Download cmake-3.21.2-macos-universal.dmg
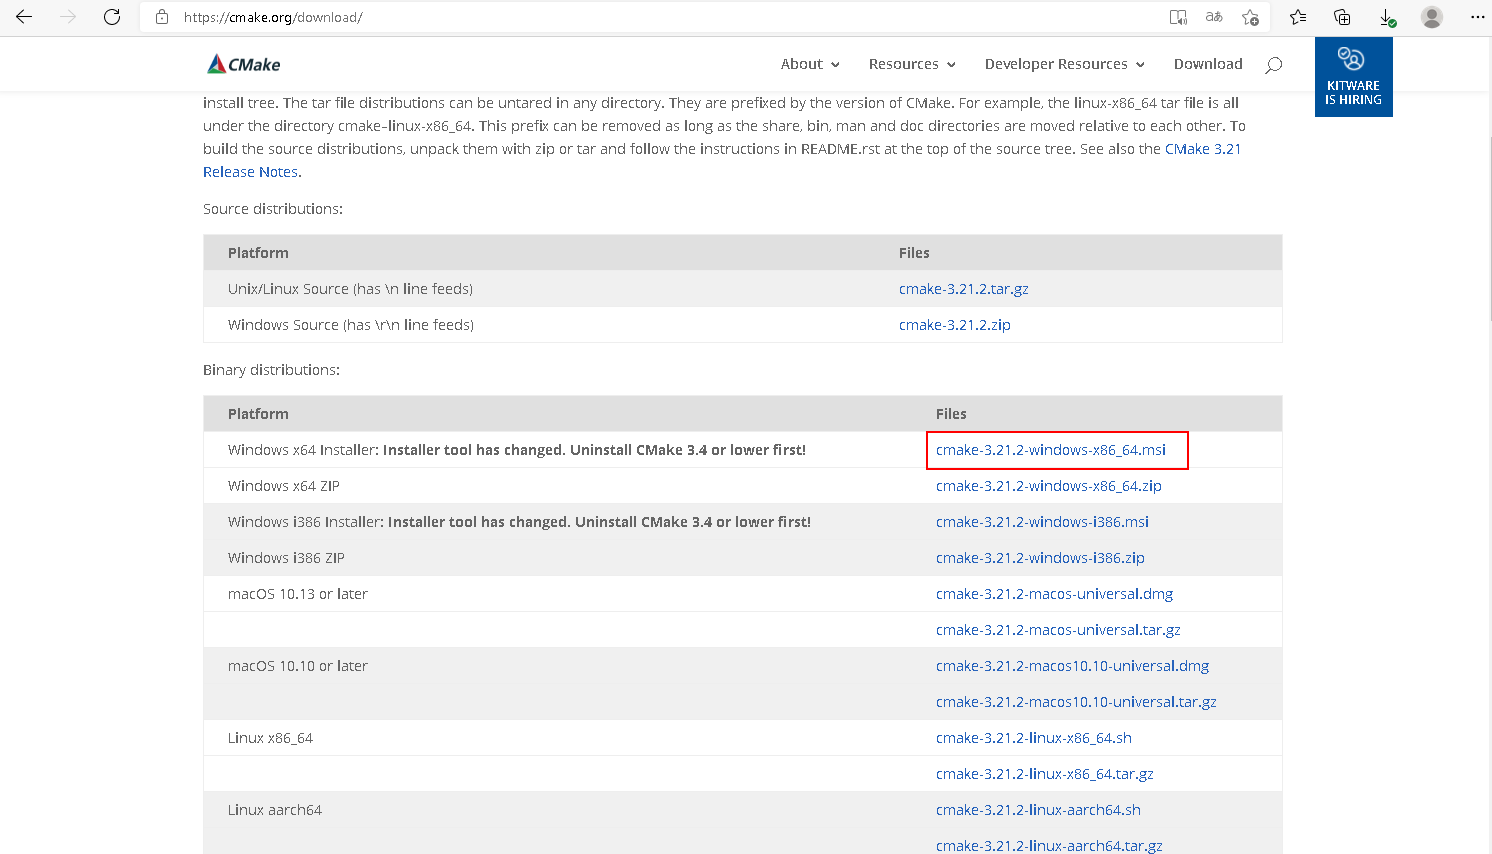Image resolution: width=1492 pixels, height=854 pixels. pyautogui.click(x=1054, y=594)
